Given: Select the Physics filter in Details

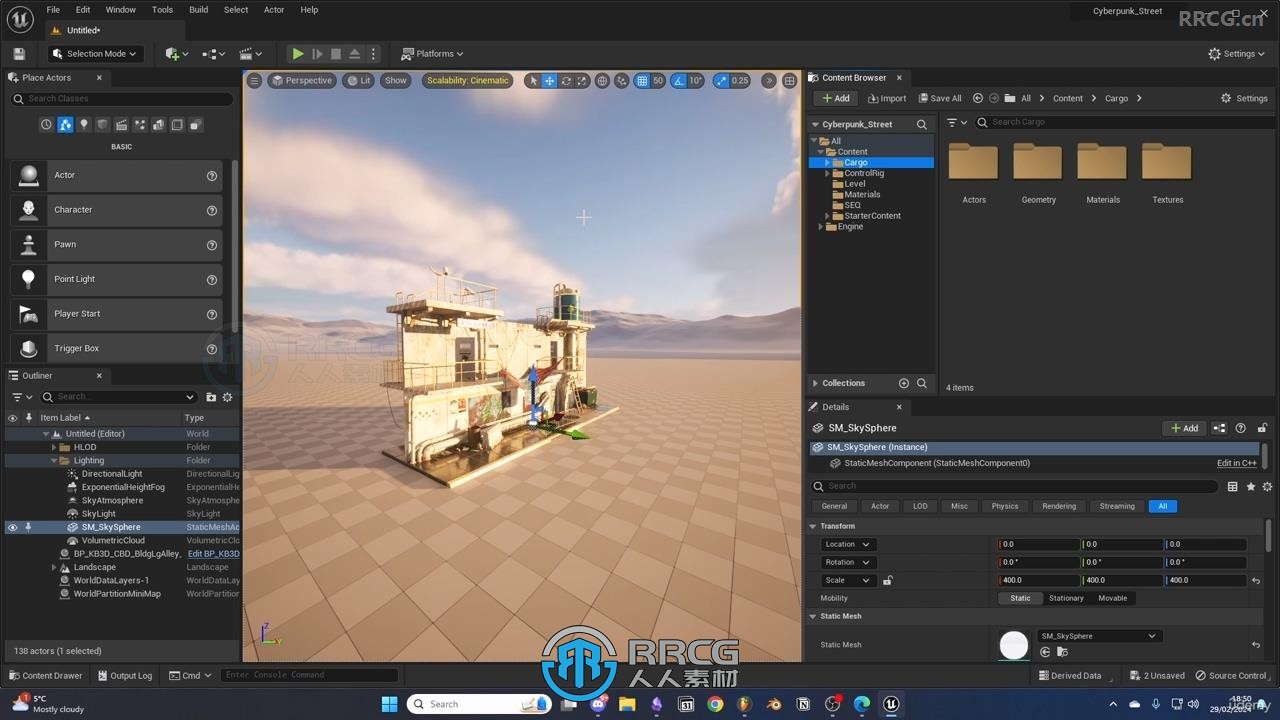Looking at the screenshot, I should 1005,506.
